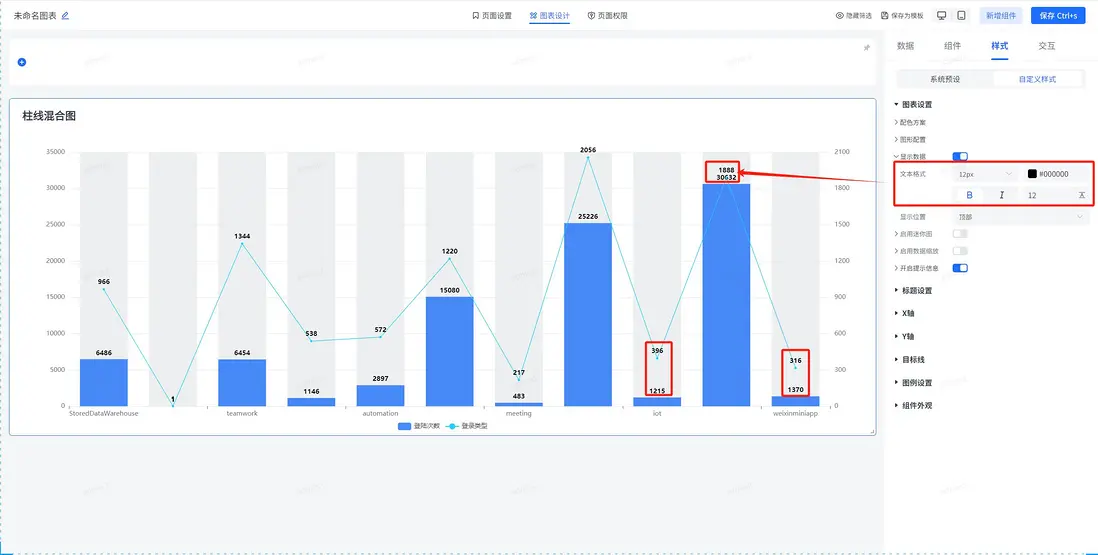
Task: Click the line-height icon beside 12
Action: pyautogui.click(x=1082, y=195)
